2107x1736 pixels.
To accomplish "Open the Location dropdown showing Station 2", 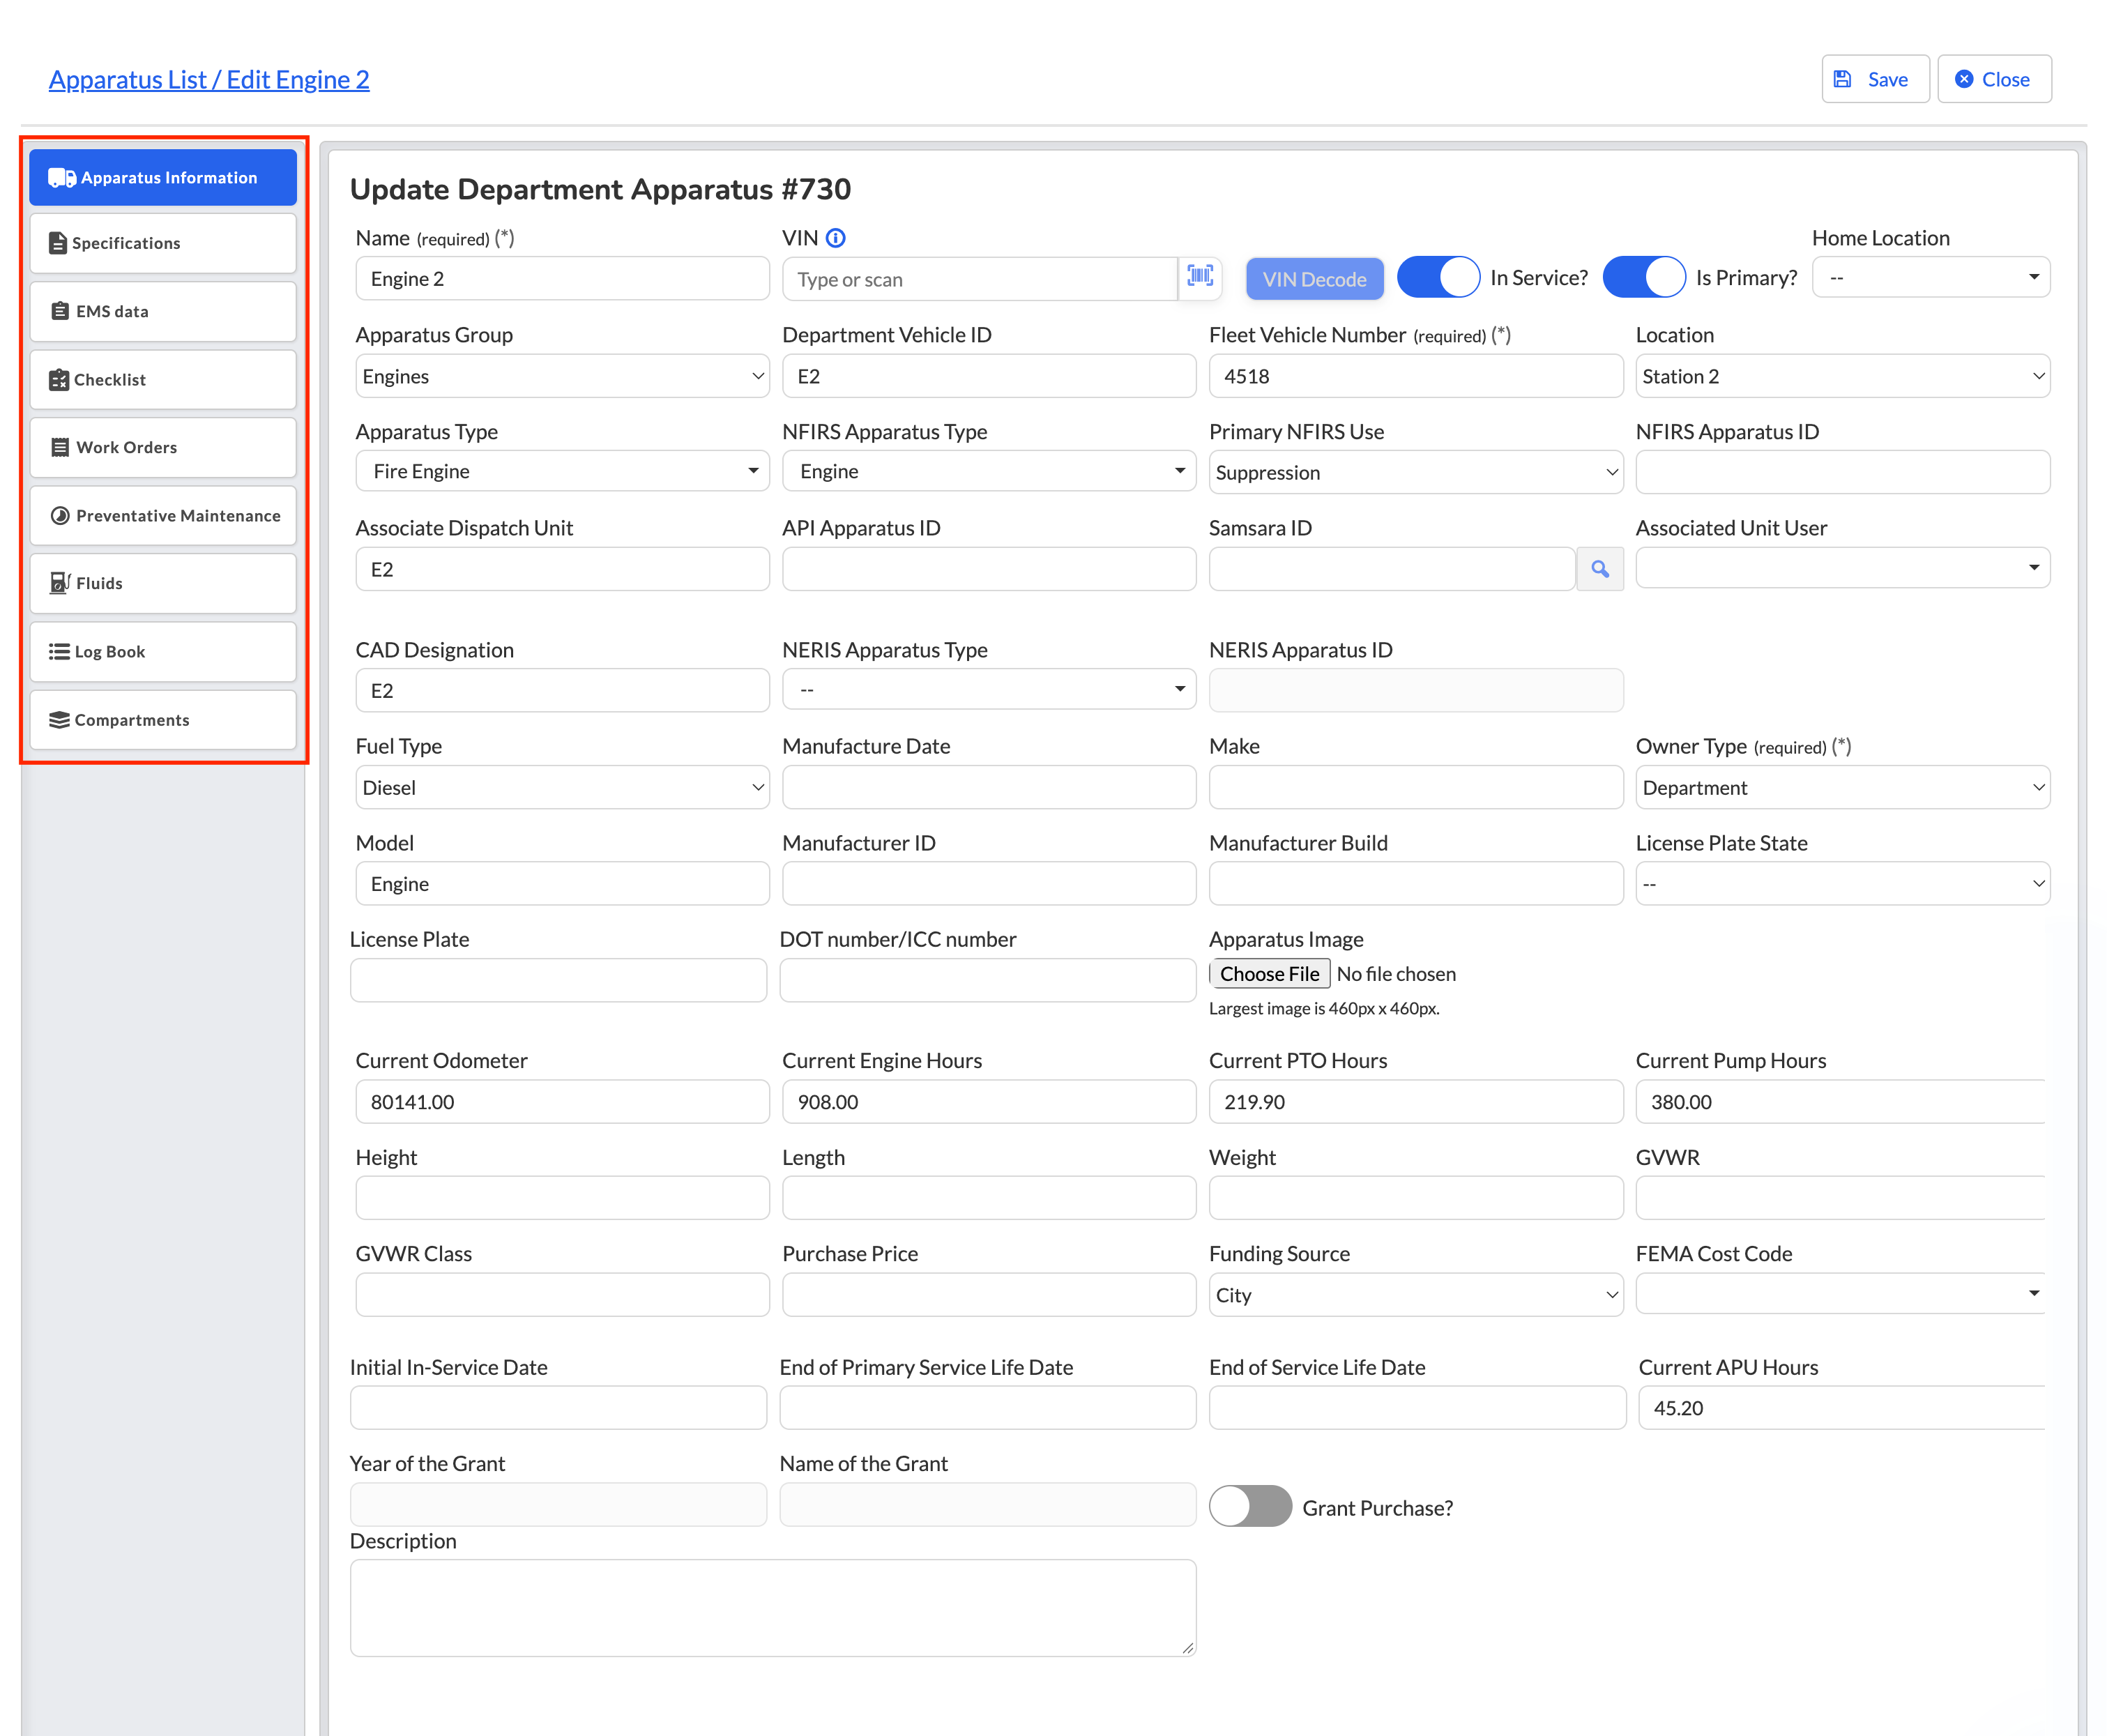I will tap(1842, 376).
